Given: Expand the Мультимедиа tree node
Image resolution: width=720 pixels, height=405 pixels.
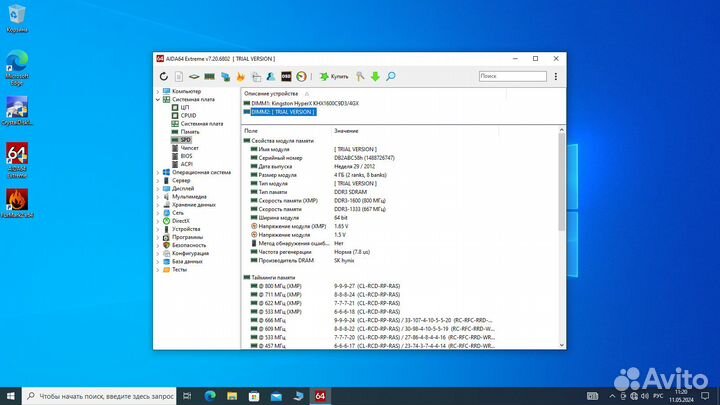Looking at the screenshot, I should coord(158,197).
